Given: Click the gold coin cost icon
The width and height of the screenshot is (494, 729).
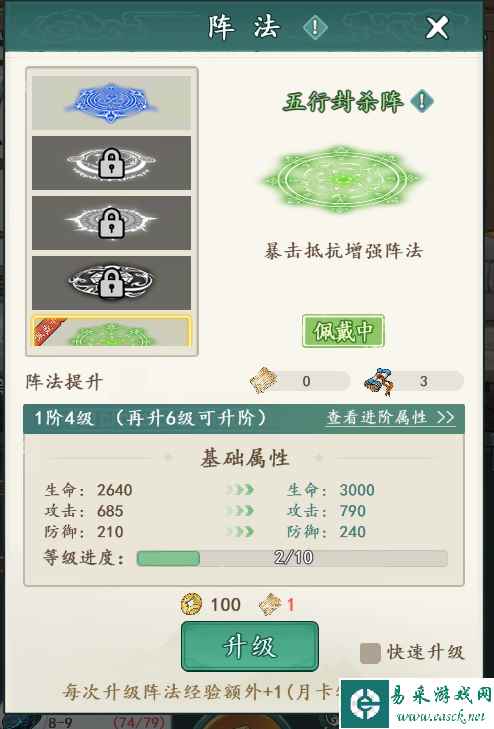Looking at the screenshot, I should pos(191,604).
